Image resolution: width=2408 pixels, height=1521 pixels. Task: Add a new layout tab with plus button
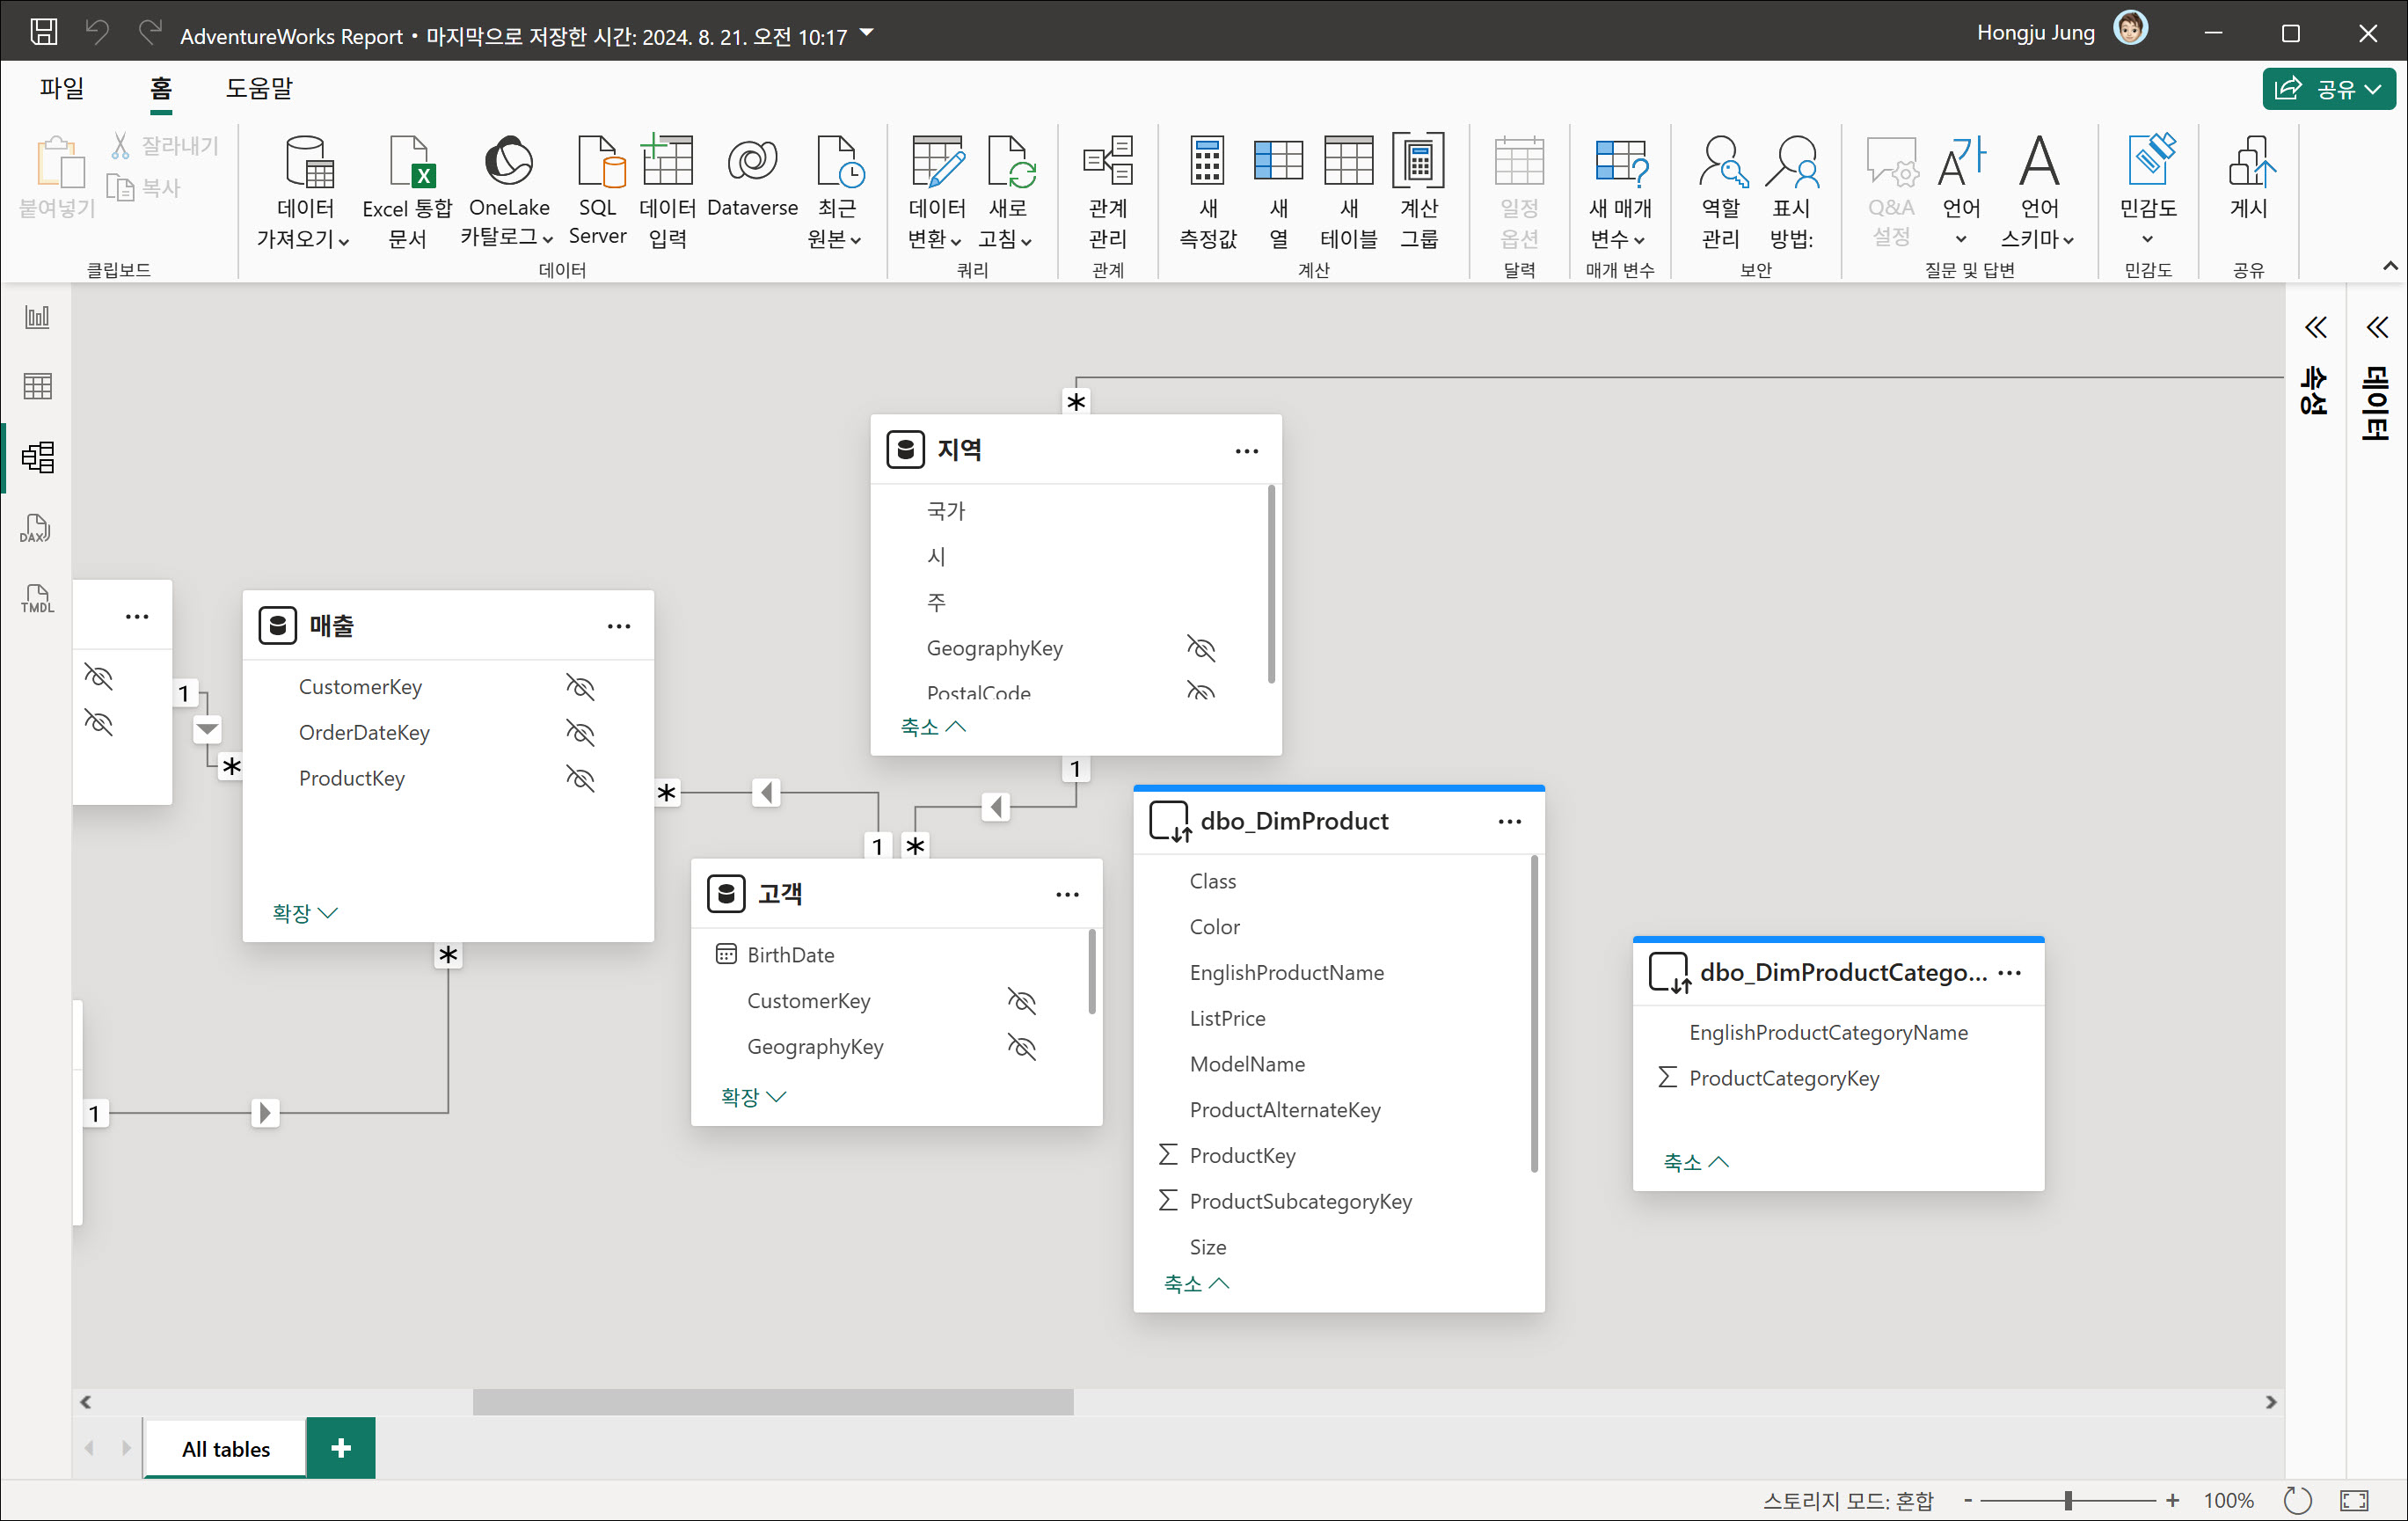[x=340, y=1447]
